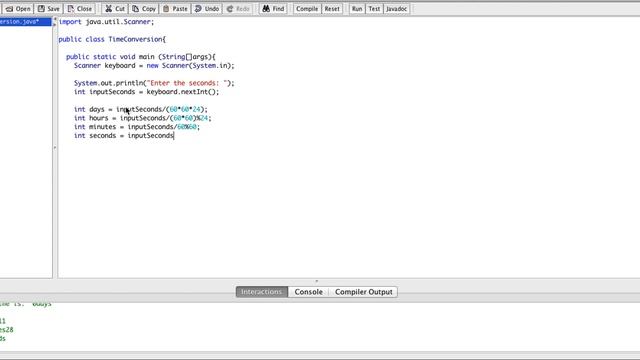Image resolution: width=640 pixels, height=360 pixels.
Task: Open the Console tab
Action: coord(309,292)
